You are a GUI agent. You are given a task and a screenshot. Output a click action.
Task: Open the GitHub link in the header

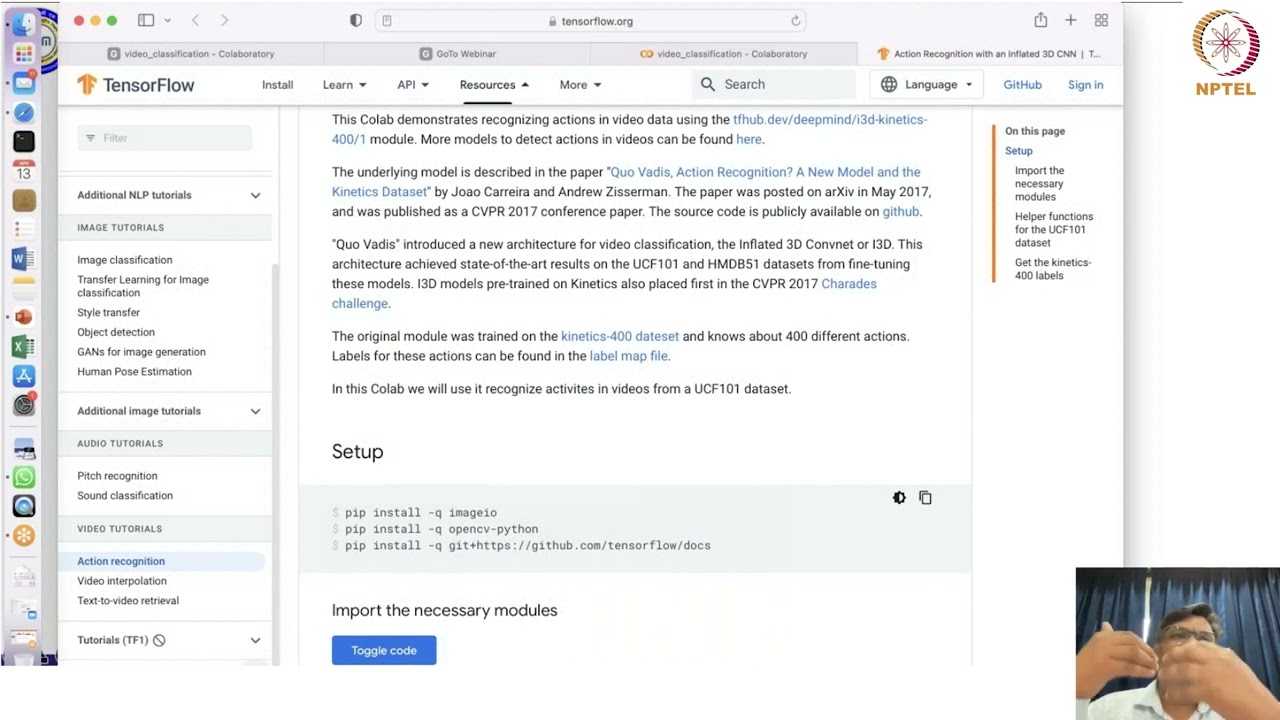pos(1022,85)
